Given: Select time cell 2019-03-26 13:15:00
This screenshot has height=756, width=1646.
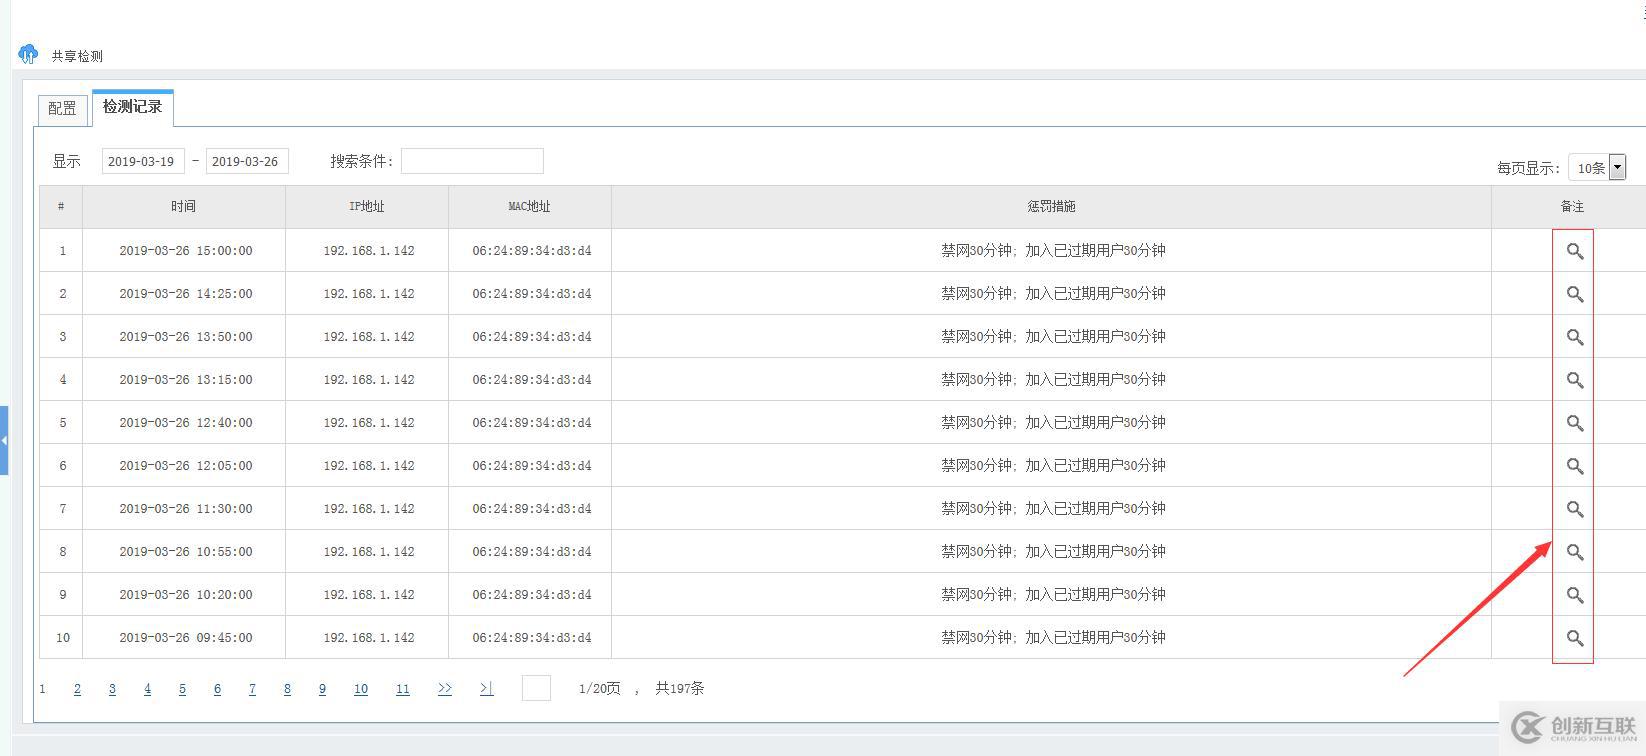Looking at the screenshot, I should pos(186,380).
